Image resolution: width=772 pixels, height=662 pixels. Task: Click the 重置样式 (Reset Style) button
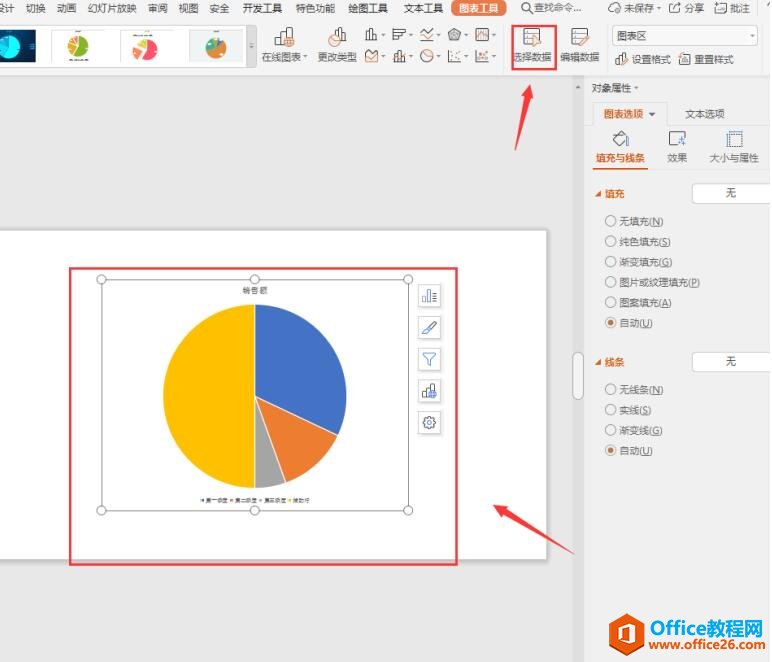click(x=707, y=60)
